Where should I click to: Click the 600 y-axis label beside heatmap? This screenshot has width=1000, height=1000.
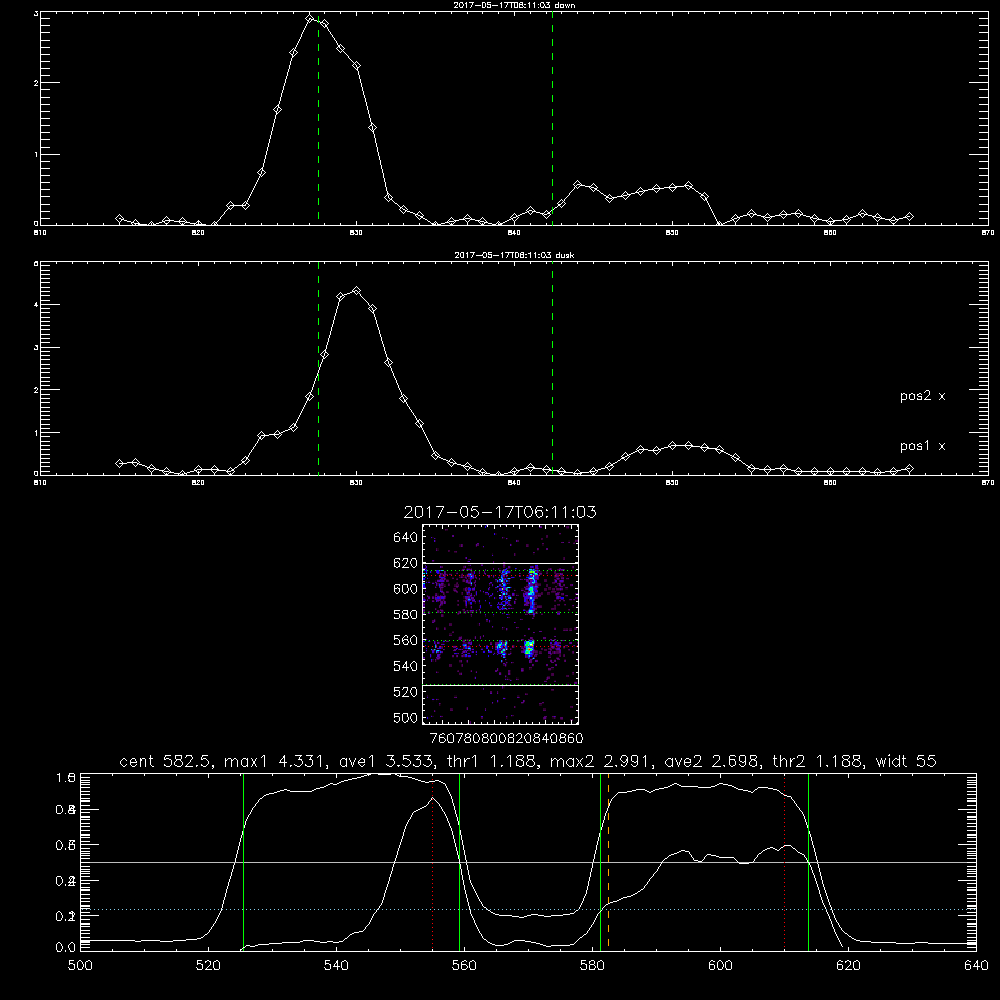pyautogui.click(x=406, y=589)
